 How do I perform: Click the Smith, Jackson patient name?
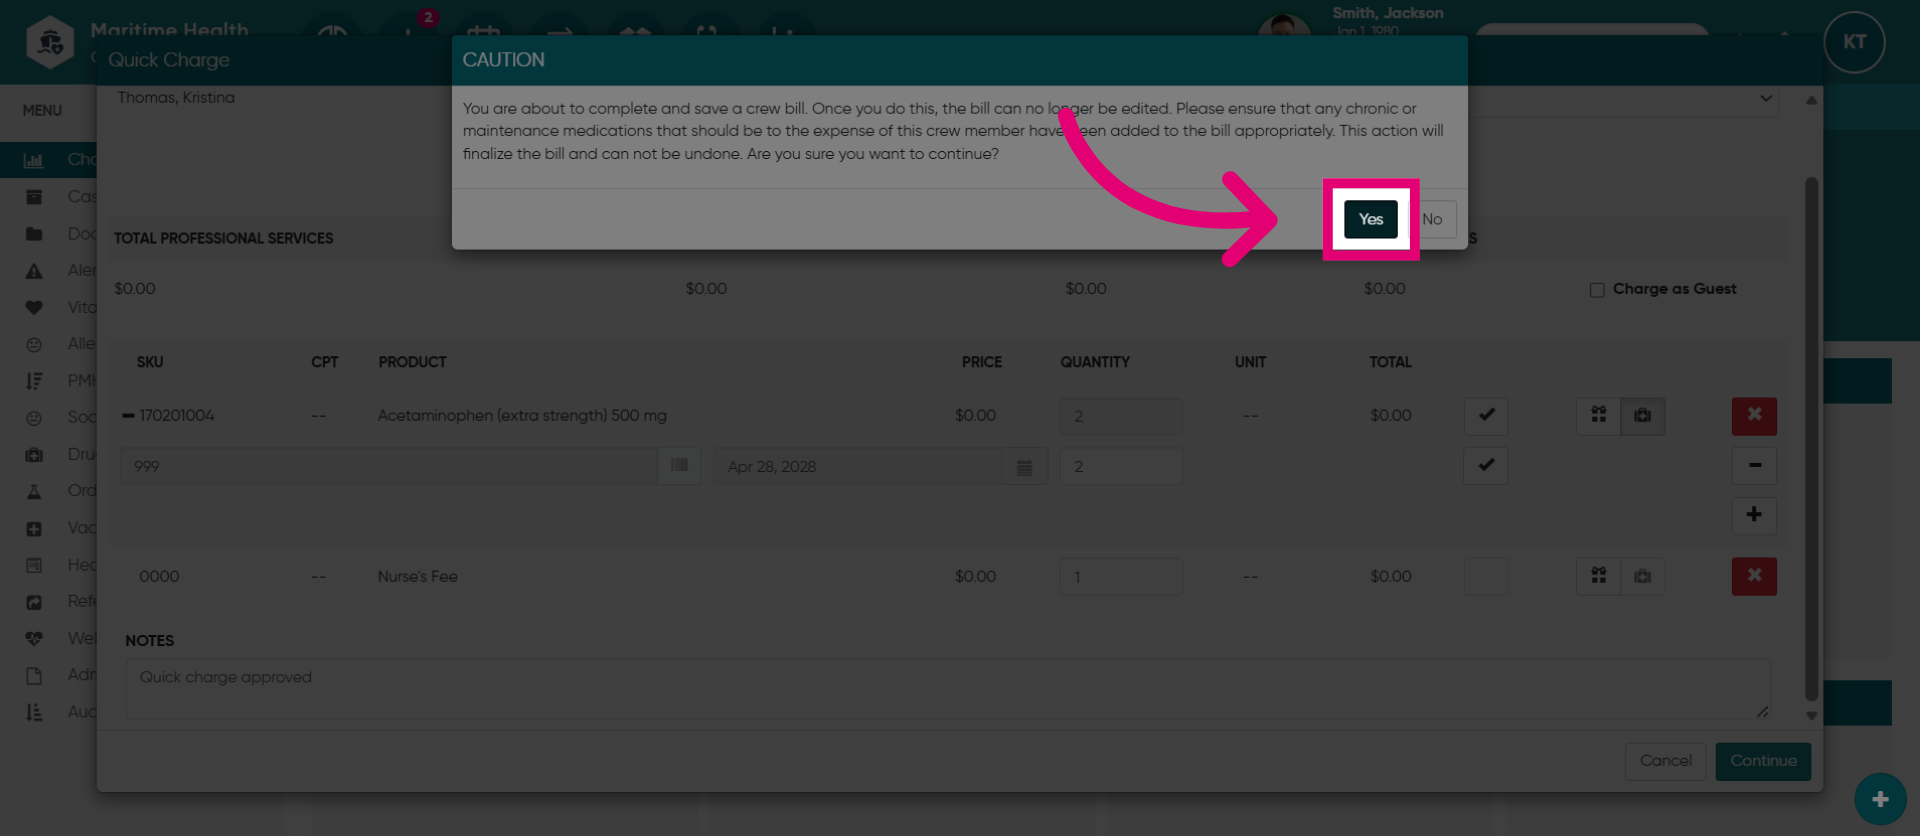[1387, 13]
